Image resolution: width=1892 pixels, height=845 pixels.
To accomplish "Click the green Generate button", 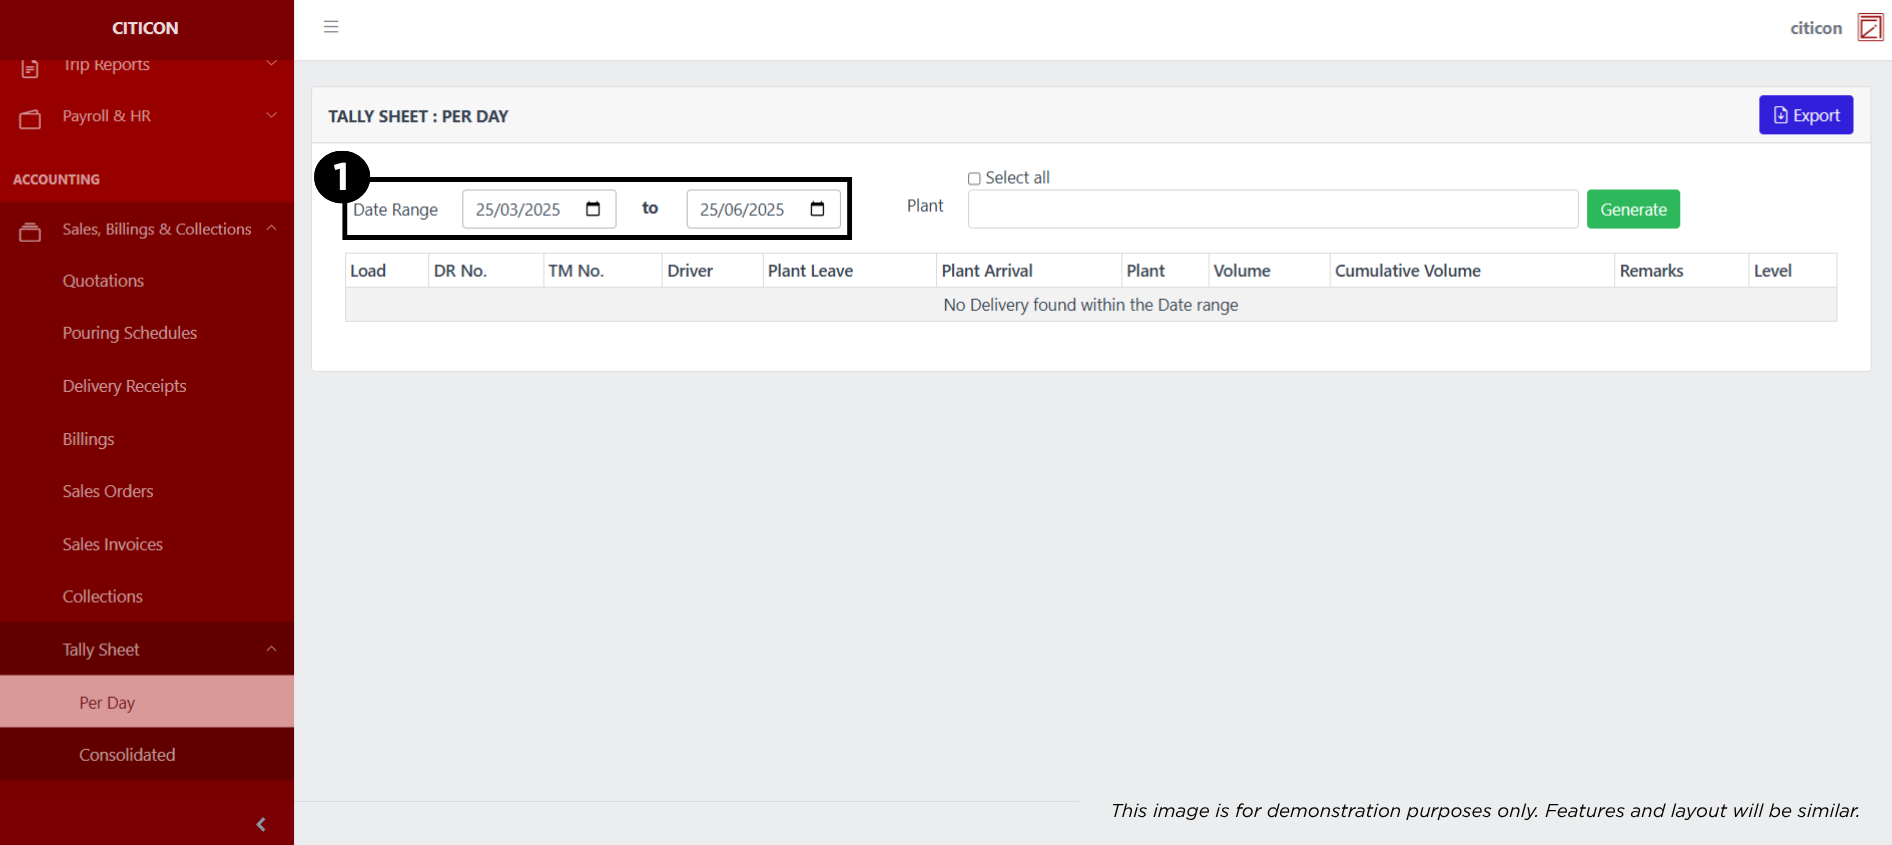I will (x=1632, y=209).
